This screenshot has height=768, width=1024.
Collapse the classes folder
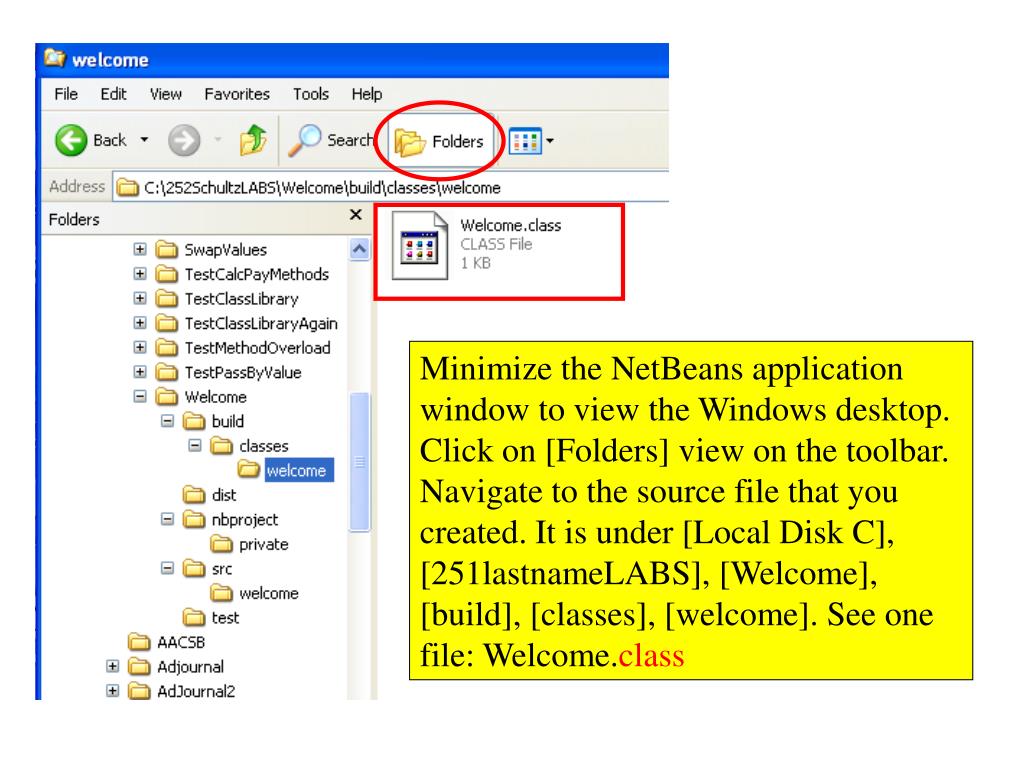pyautogui.click(x=195, y=445)
